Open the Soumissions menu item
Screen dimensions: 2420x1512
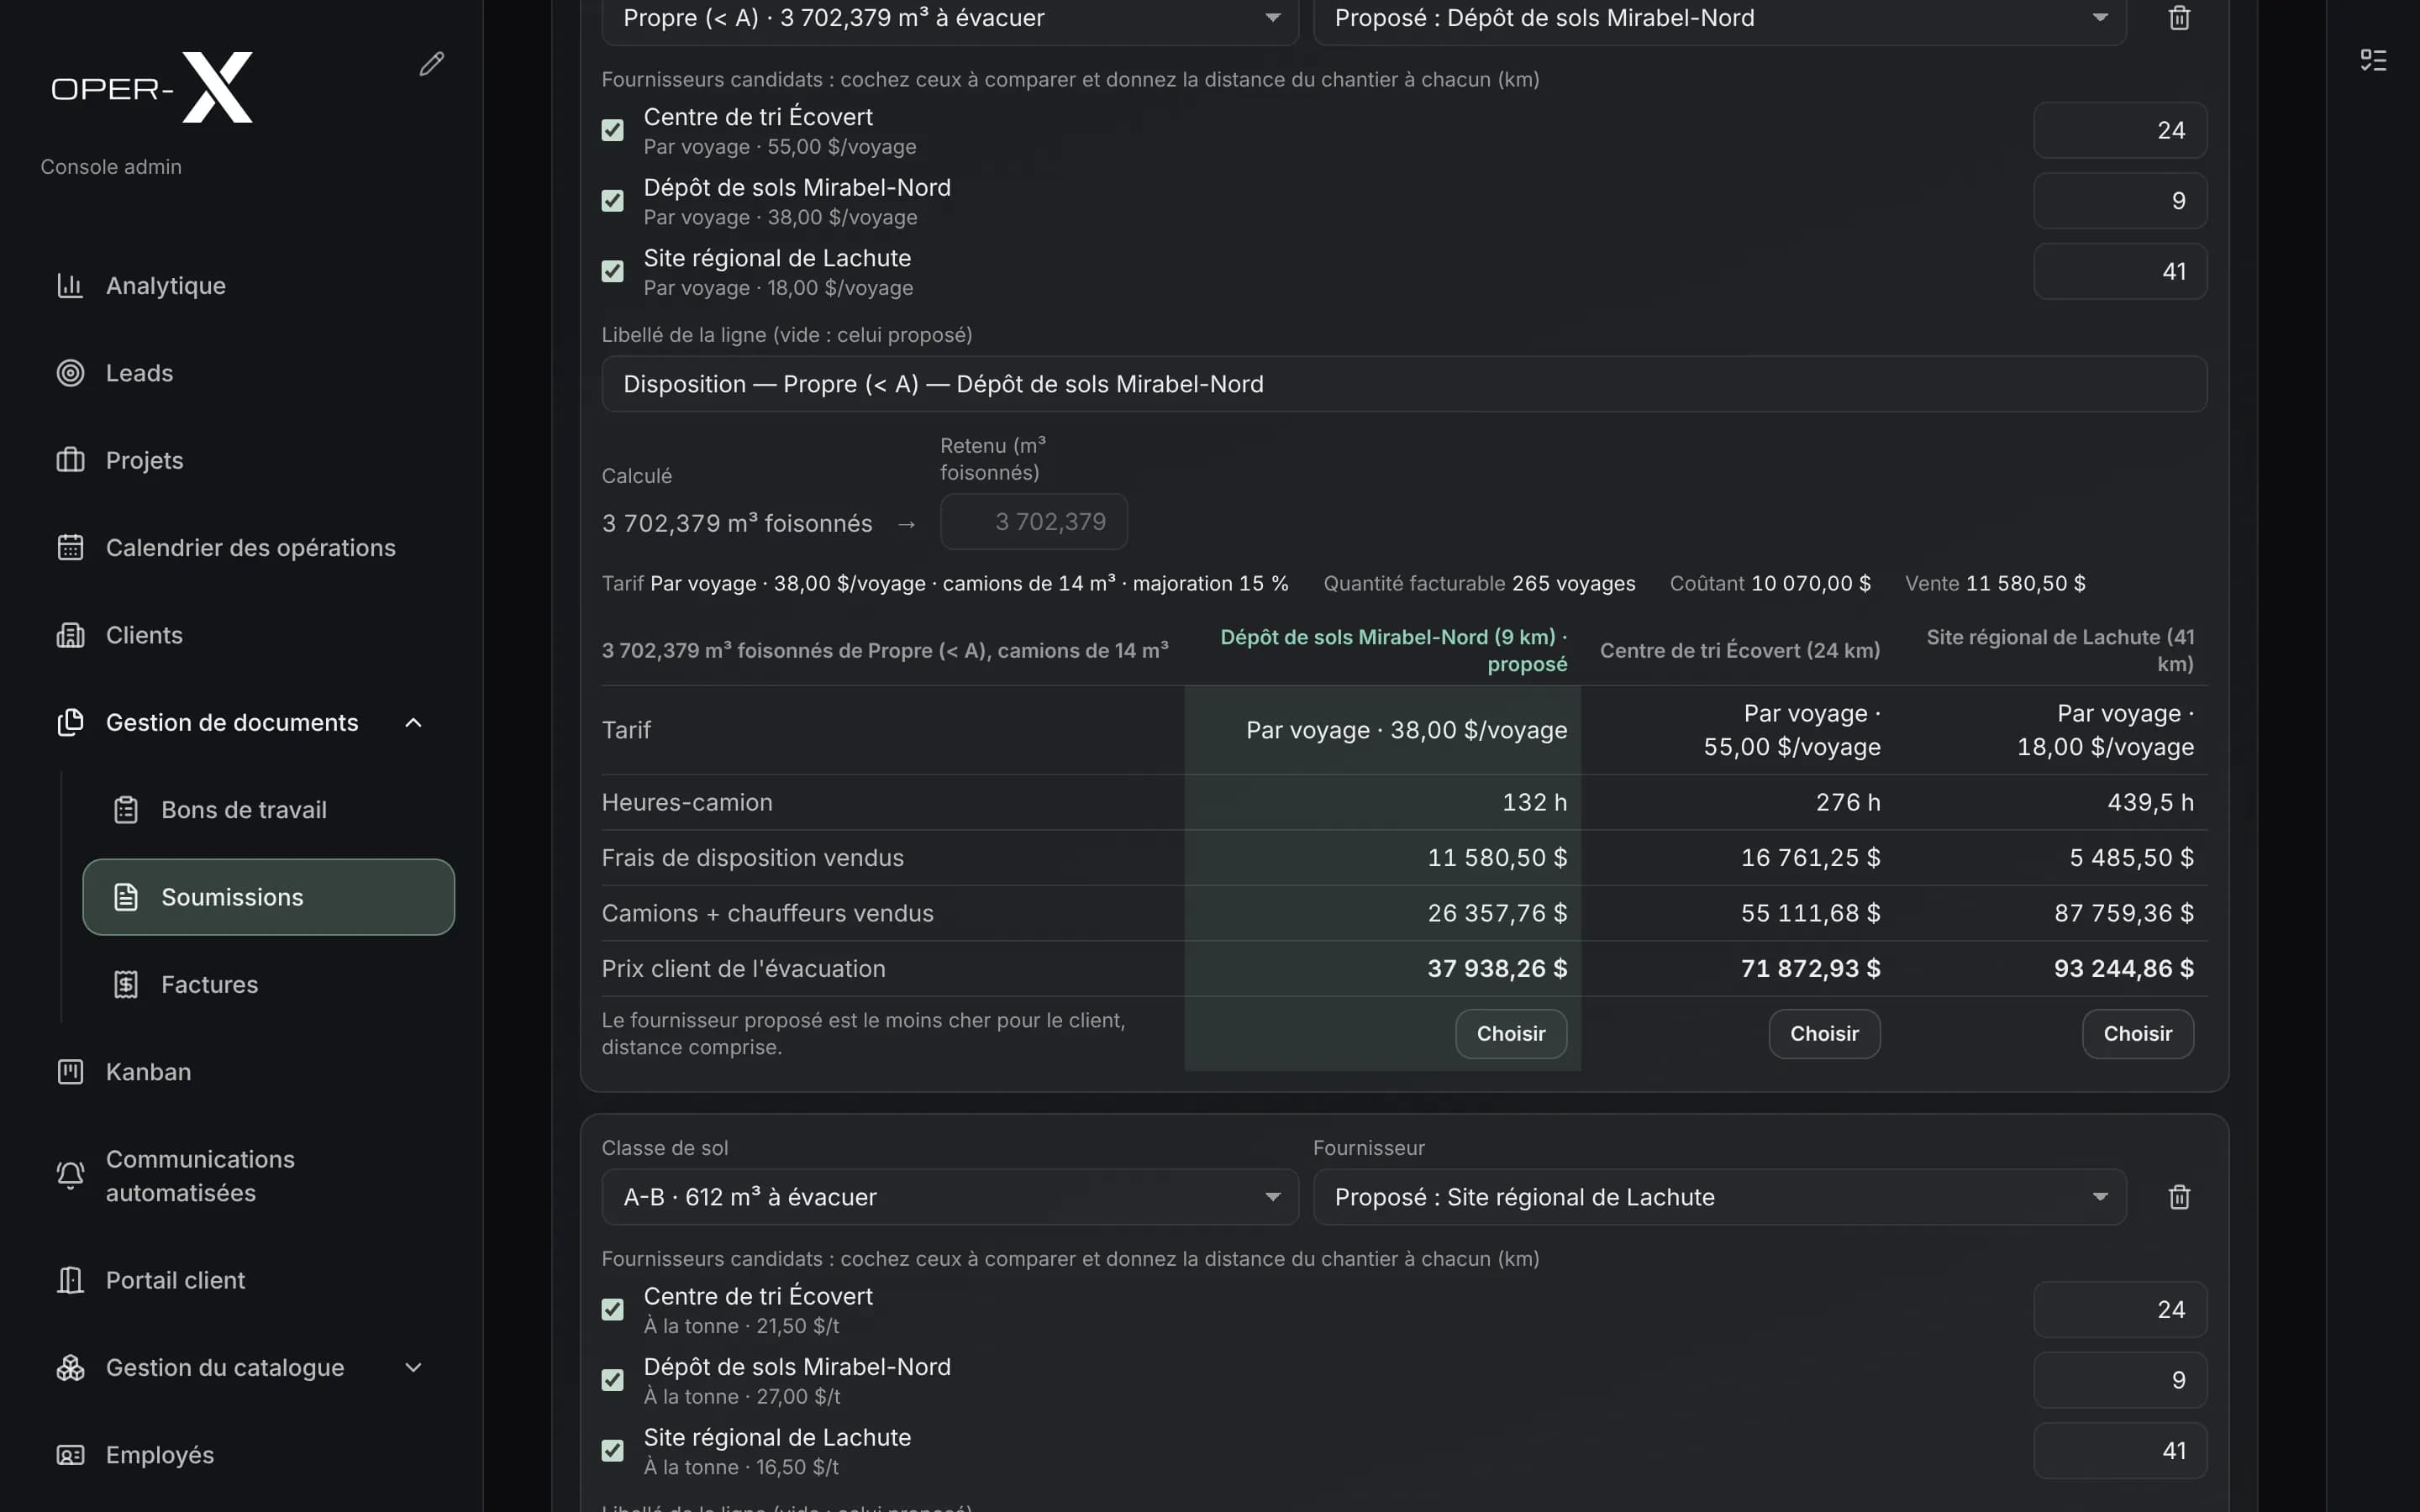pos(268,897)
